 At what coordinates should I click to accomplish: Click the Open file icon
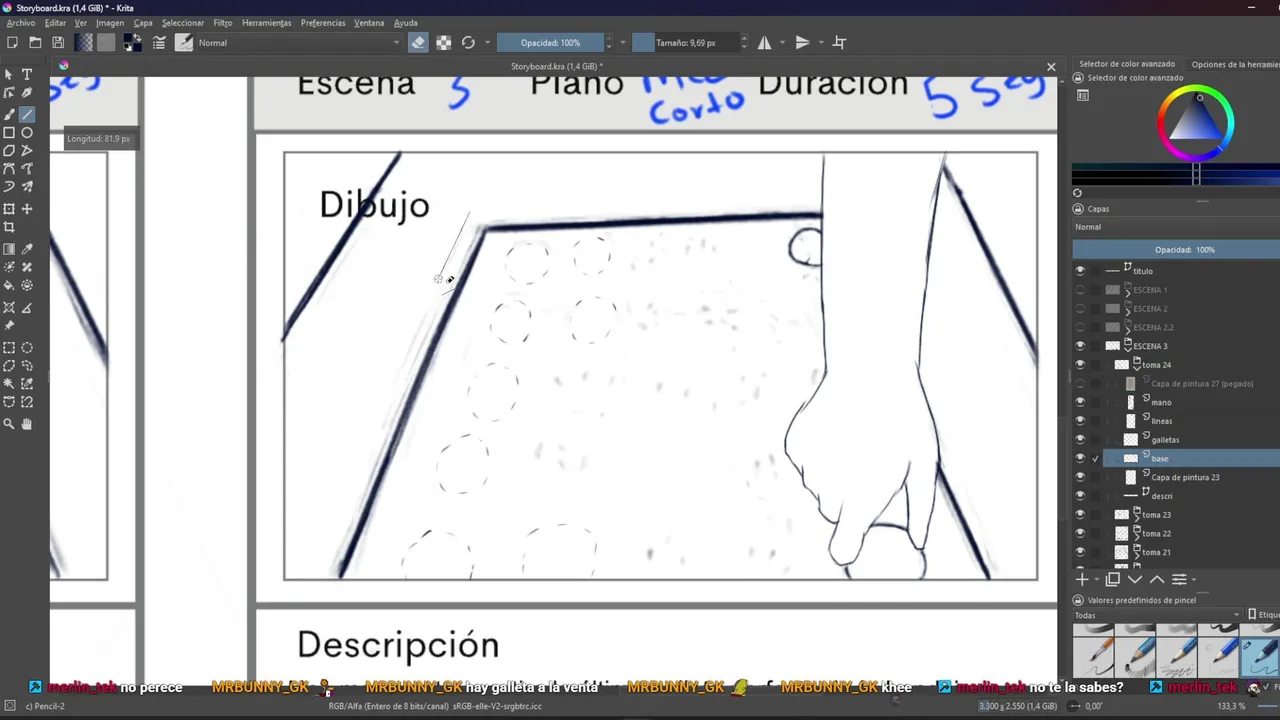(35, 42)
